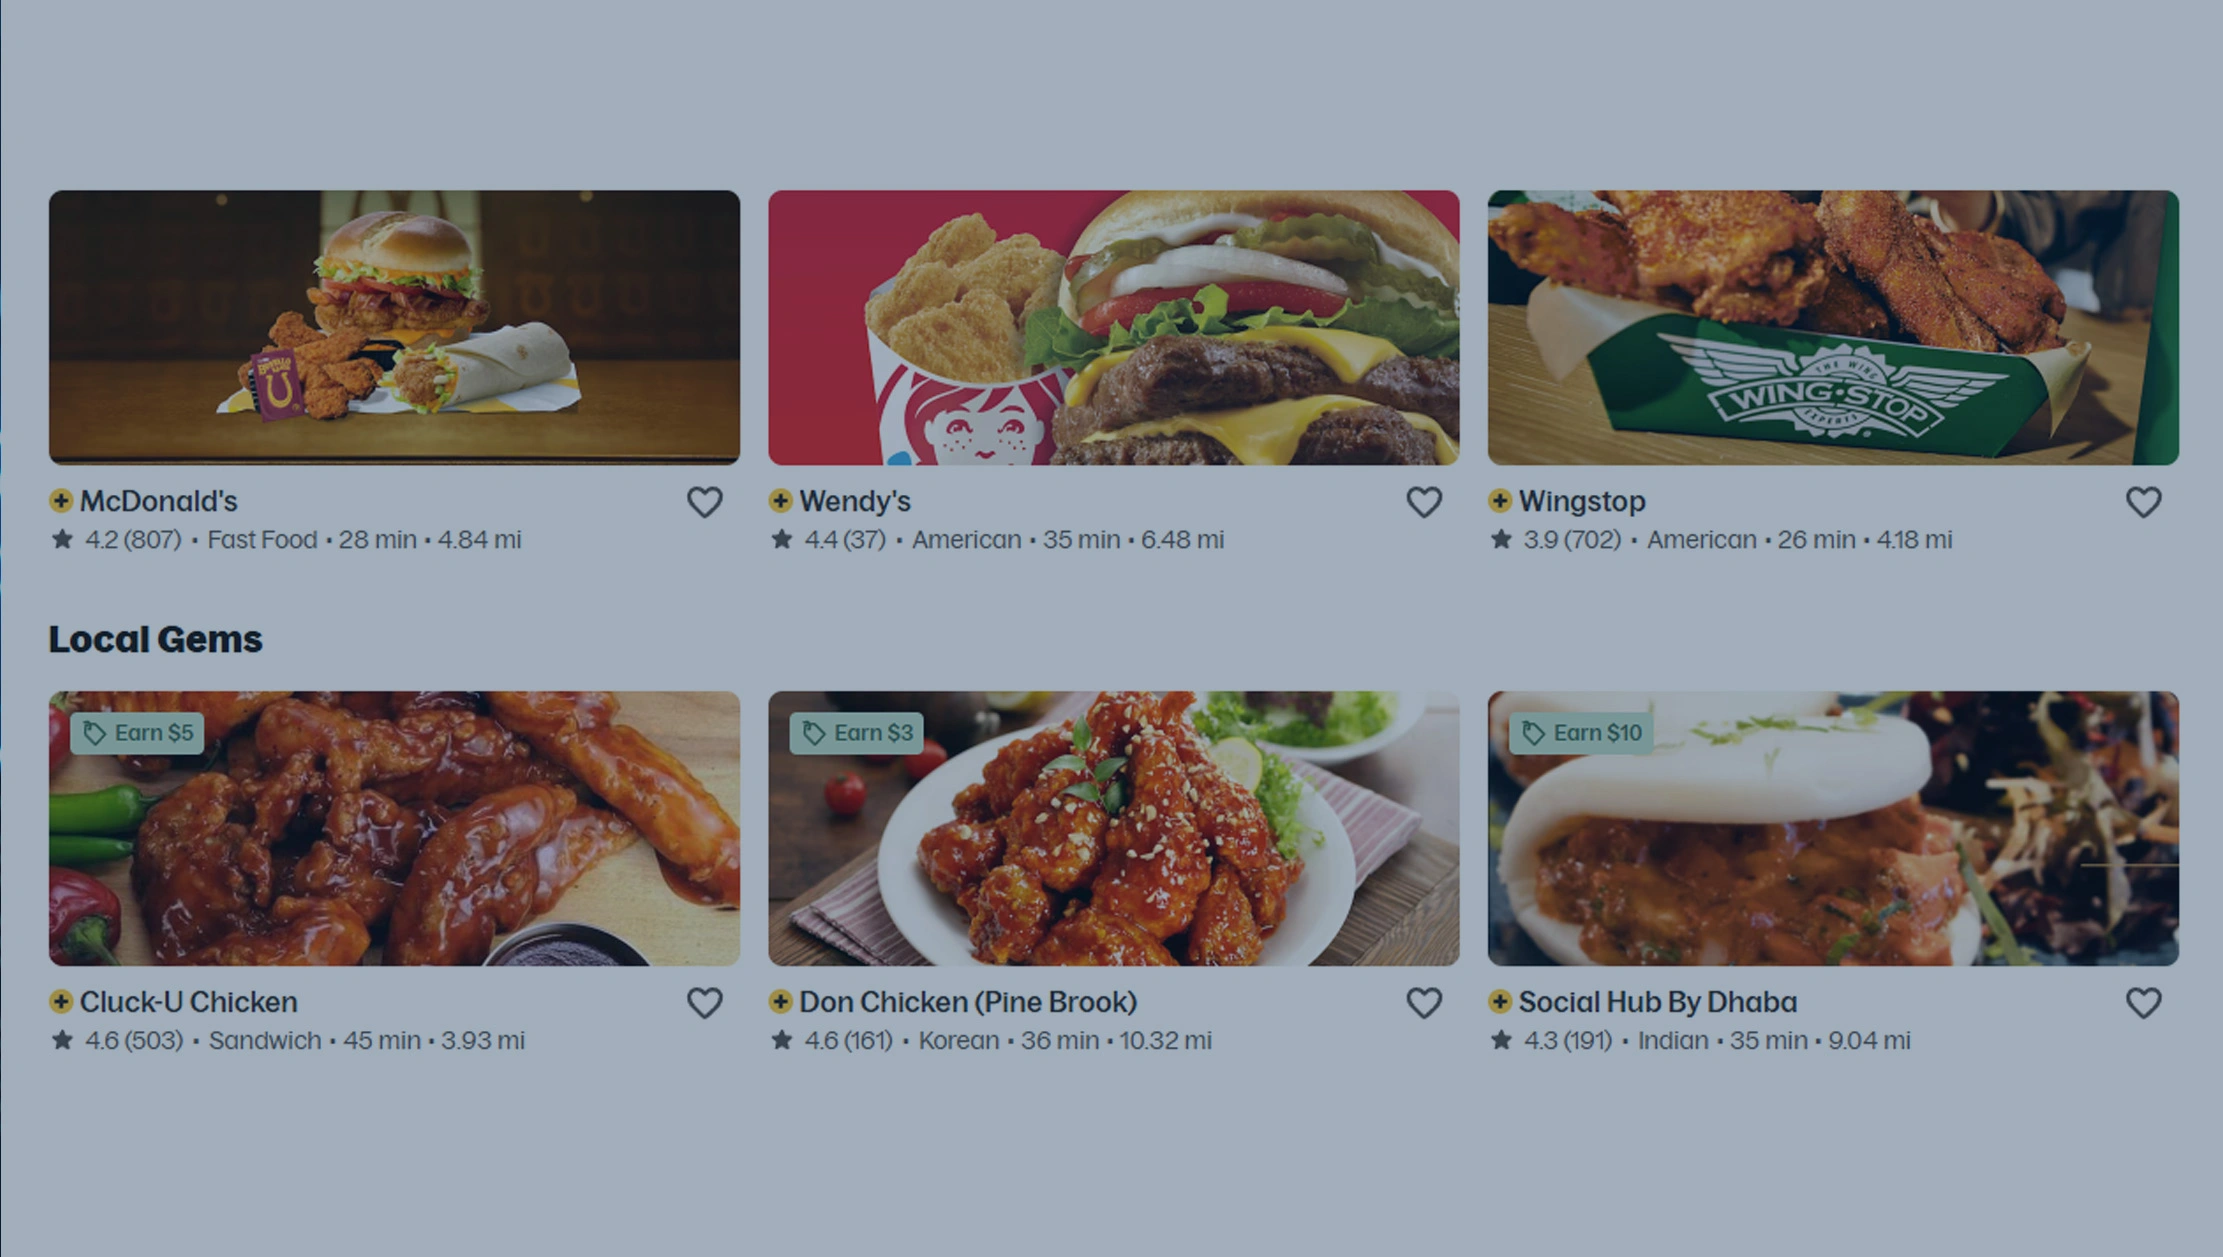Image resolution: width=2223 pixels, height=1257 pixels.
Task: Open the Wendy's burger image
Action: [1114, 328]
